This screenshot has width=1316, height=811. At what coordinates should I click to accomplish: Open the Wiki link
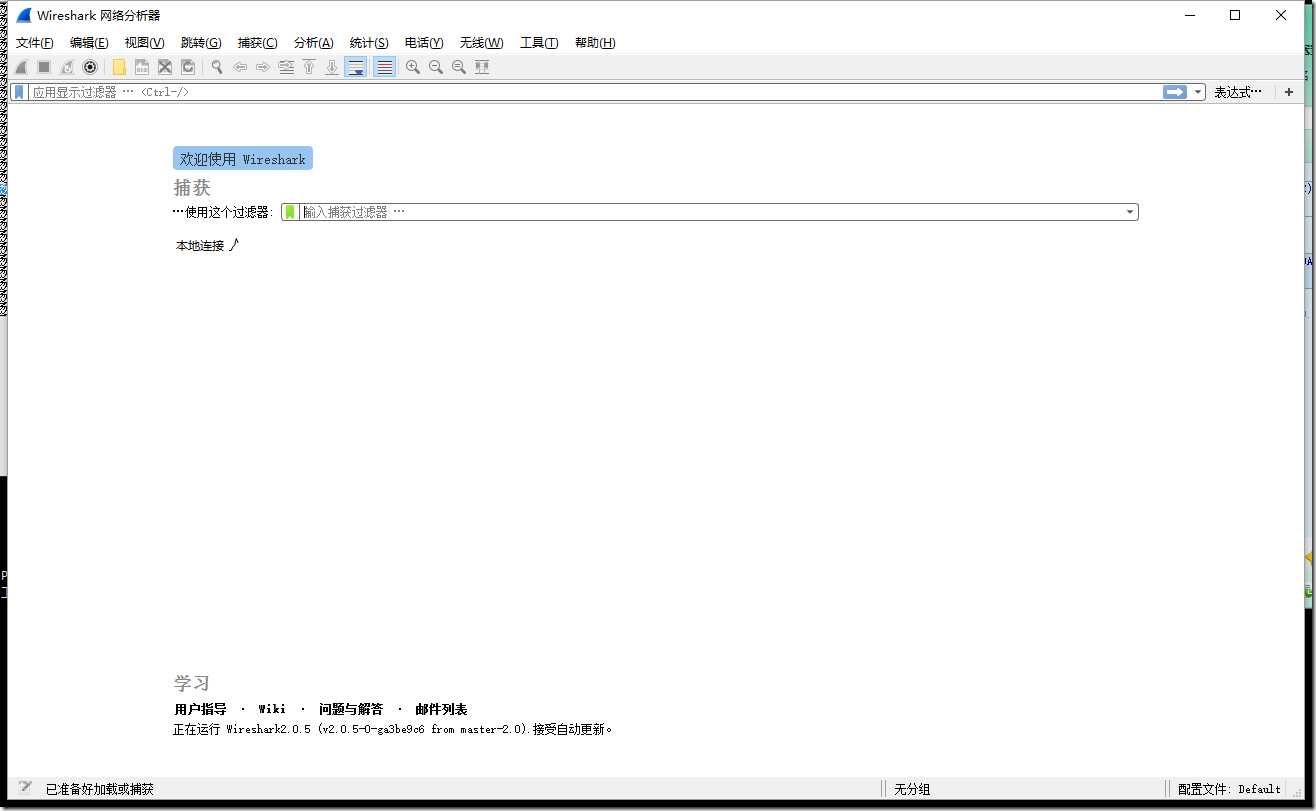[x=272, y=709]
